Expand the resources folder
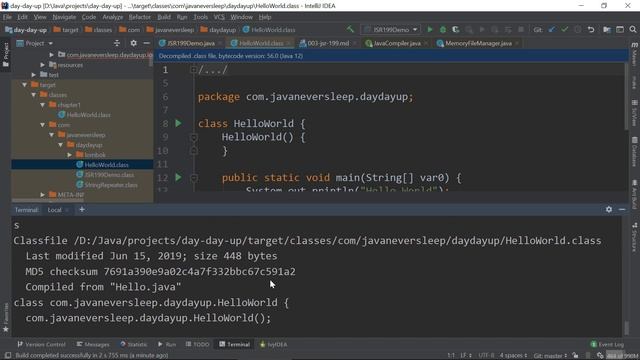This screenshot has width=640, height=360. (x=42, y=65)
